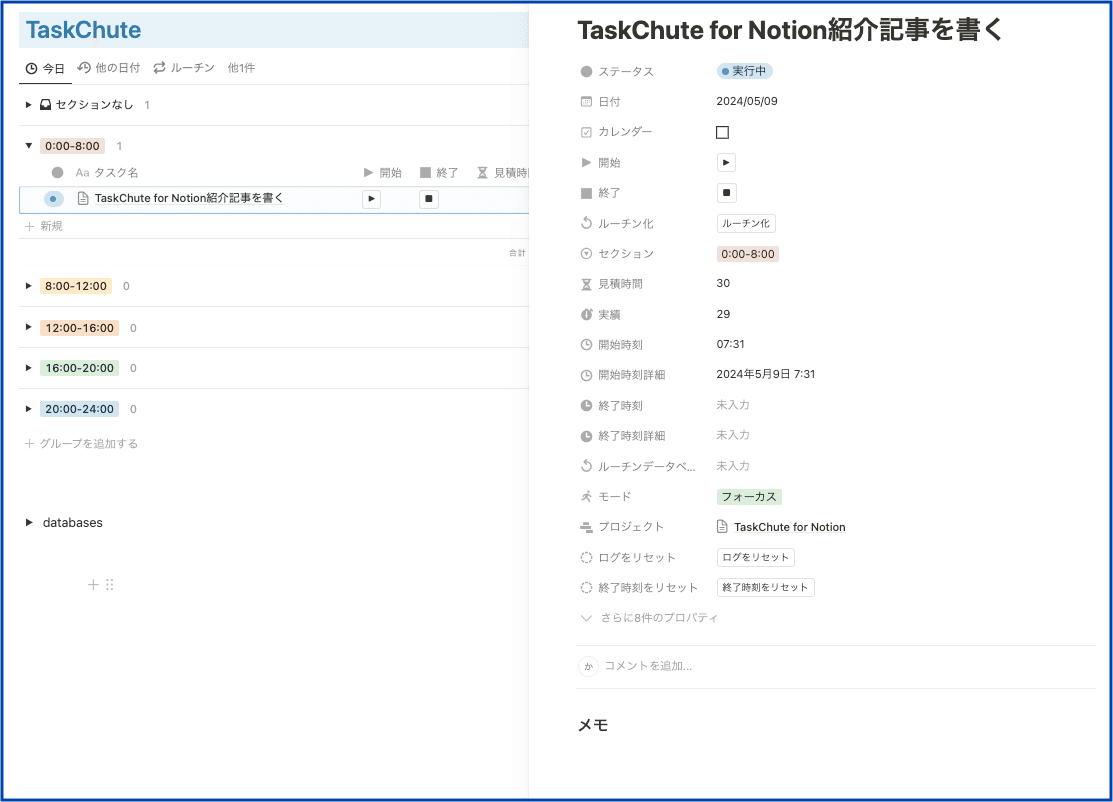Click the inbox icon next to セクションなし
The width and height of the screenshot is (1113, 802).
click(x=43, y=104)
